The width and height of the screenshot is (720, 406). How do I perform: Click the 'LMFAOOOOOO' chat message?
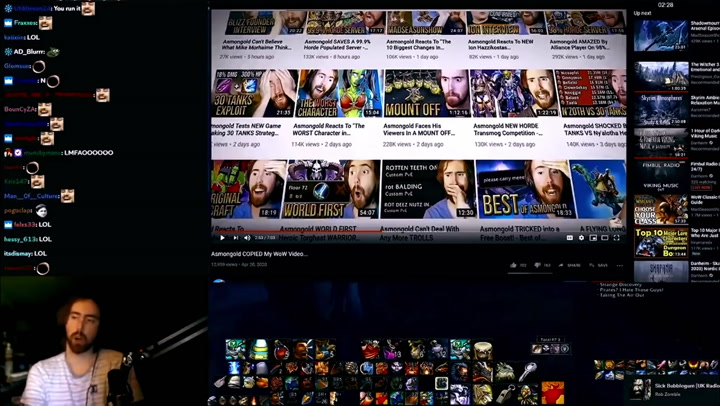click(89, 152)
